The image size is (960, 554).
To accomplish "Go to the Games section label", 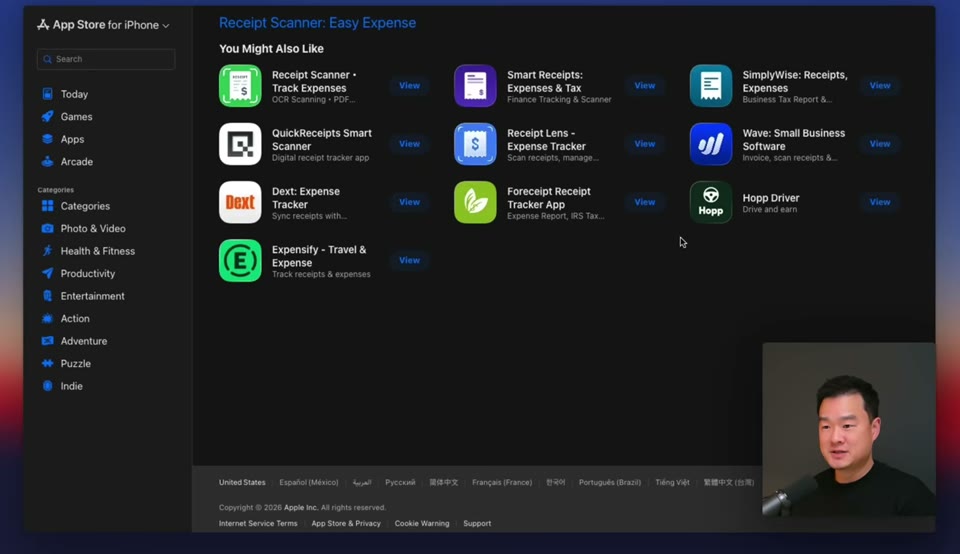I will 77,116.
